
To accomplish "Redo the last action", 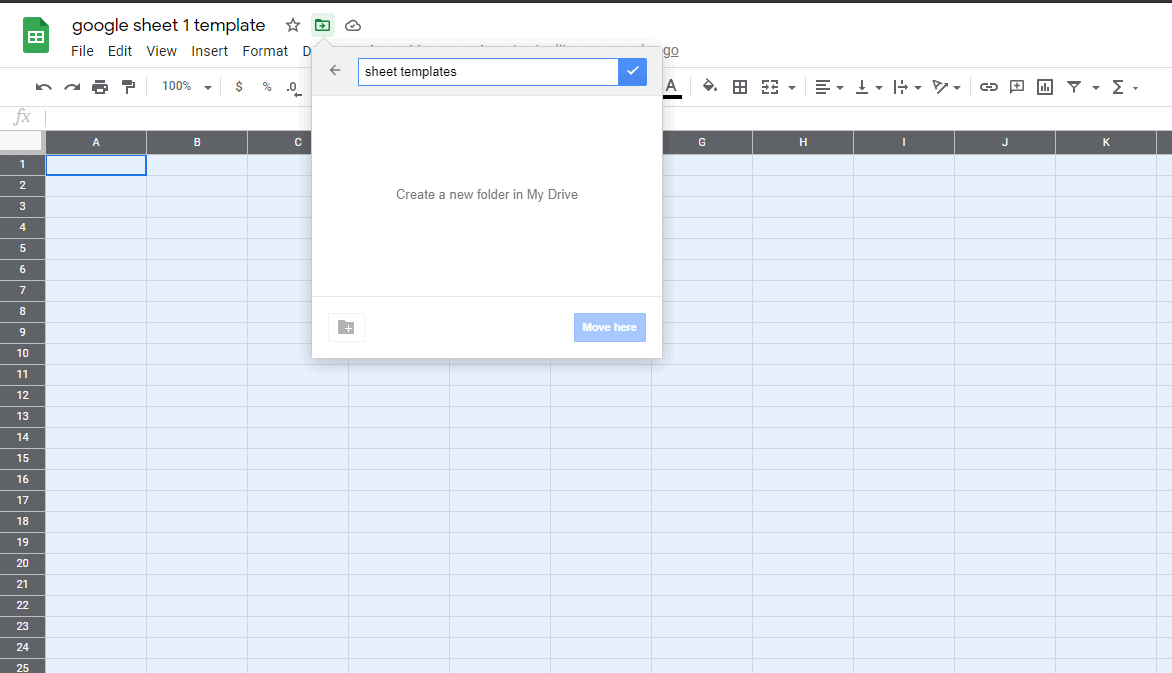I will click(72, 87).
